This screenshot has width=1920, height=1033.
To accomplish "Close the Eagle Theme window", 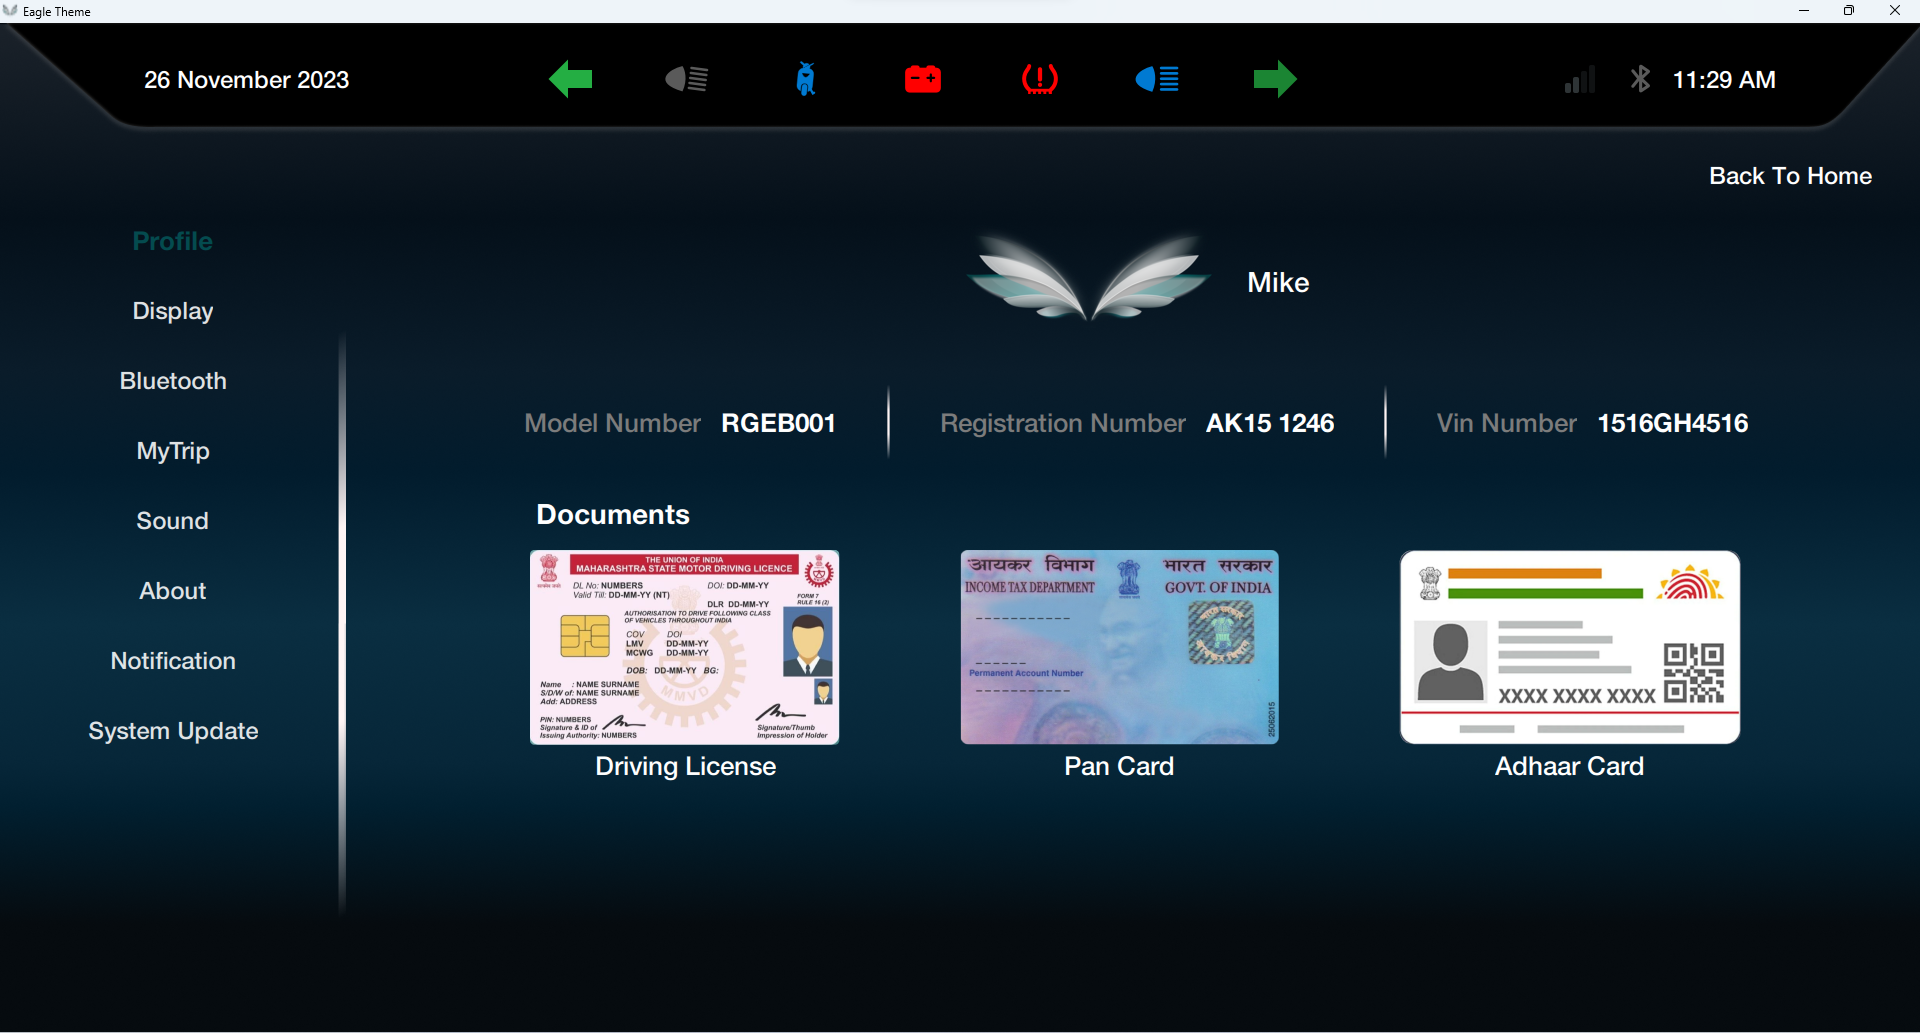I will tap(1895, 11).
